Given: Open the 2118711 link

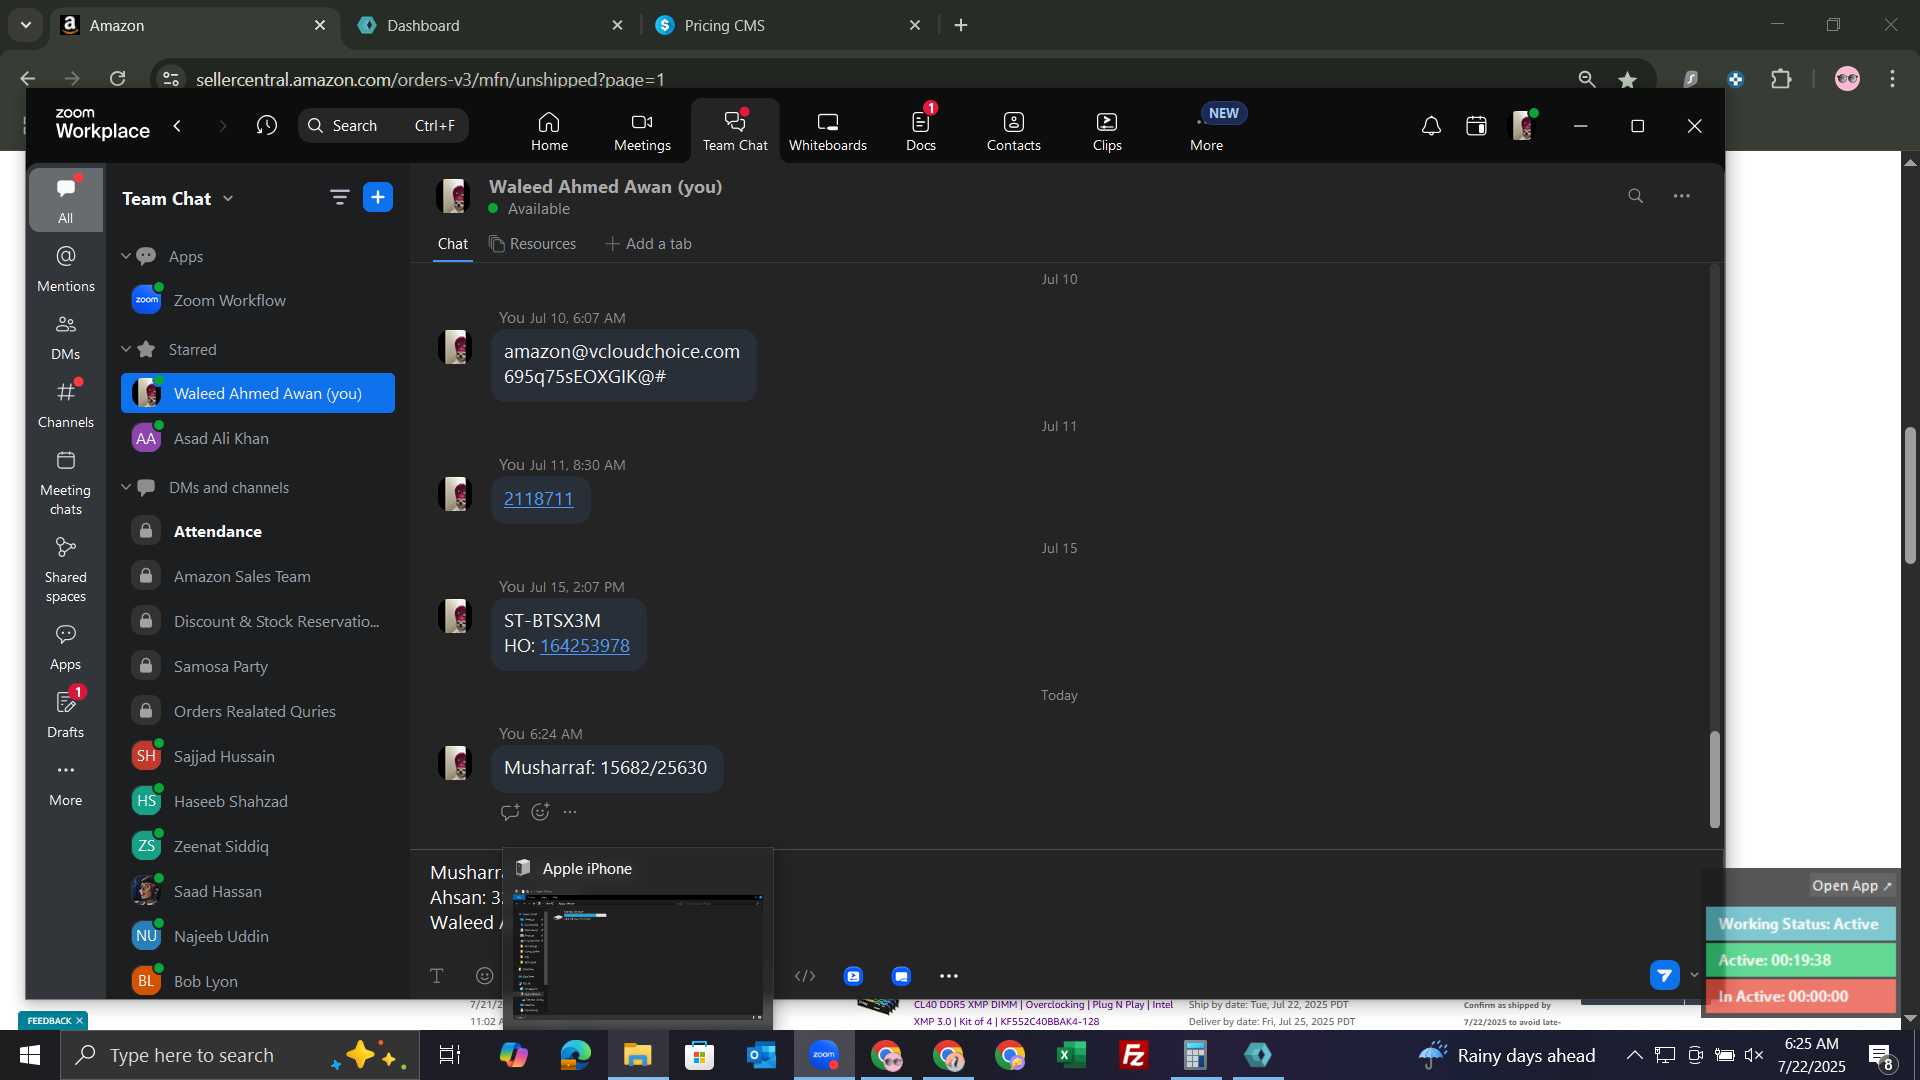Looking at the screenshot, I should click(x=538, y=499).
